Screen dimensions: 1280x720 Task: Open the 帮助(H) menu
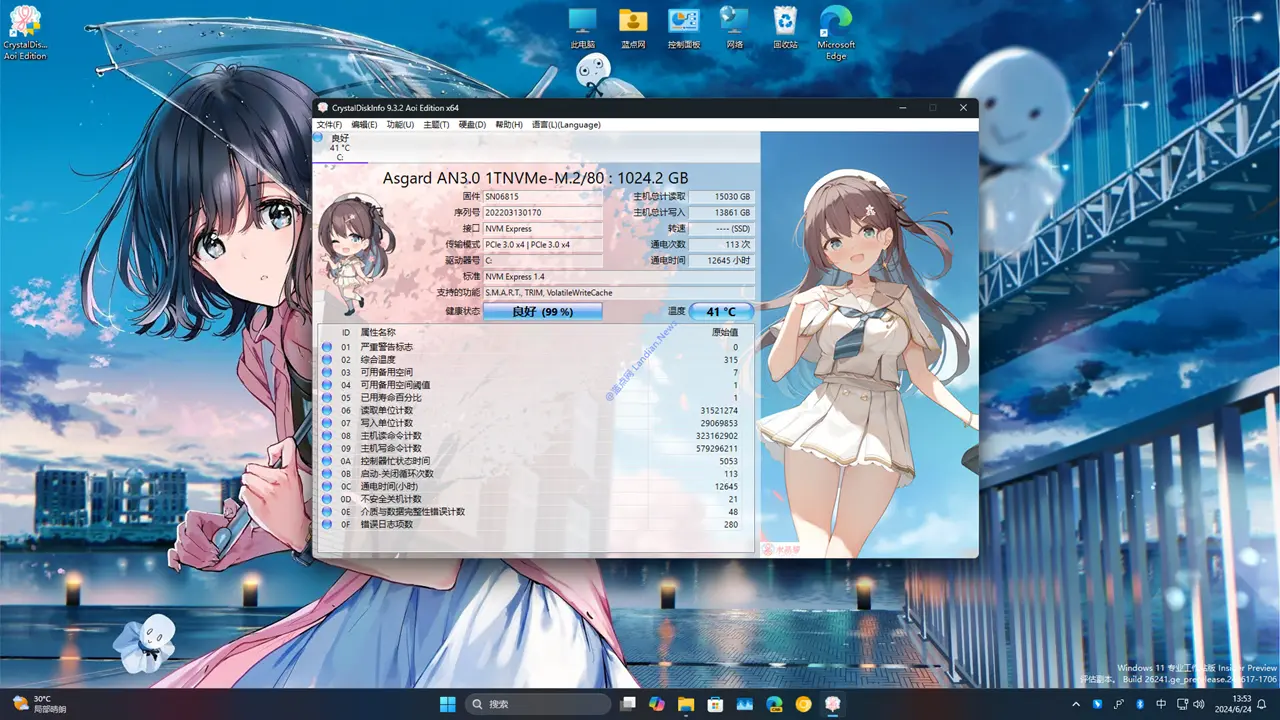509,125
